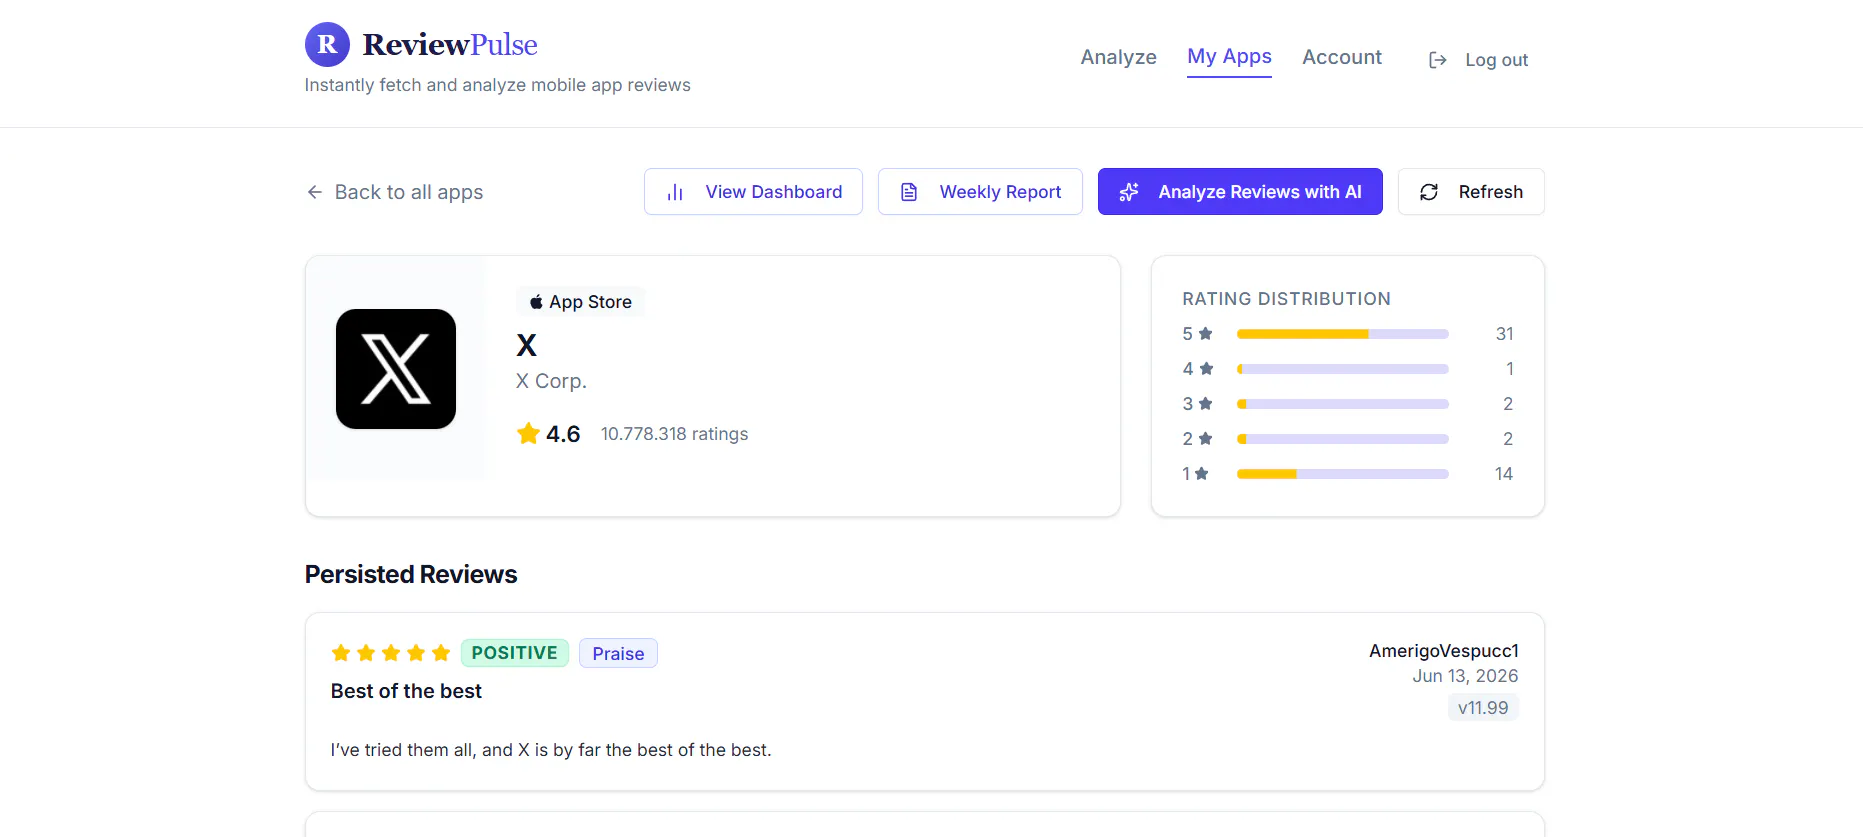Screen dimensions: 1863x837
Task: Open the Analyze nav tab
Action: click(1118, 57)
